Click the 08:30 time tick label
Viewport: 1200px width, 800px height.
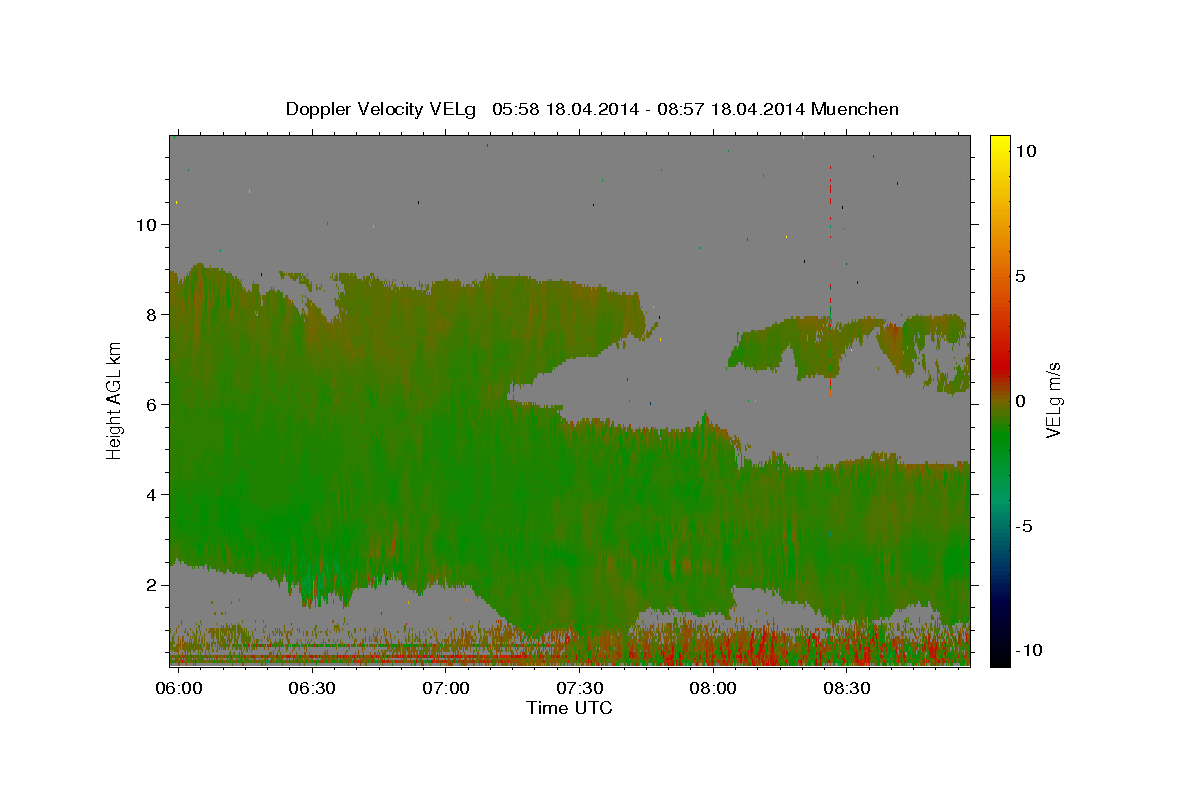click(x=847, y=689)
